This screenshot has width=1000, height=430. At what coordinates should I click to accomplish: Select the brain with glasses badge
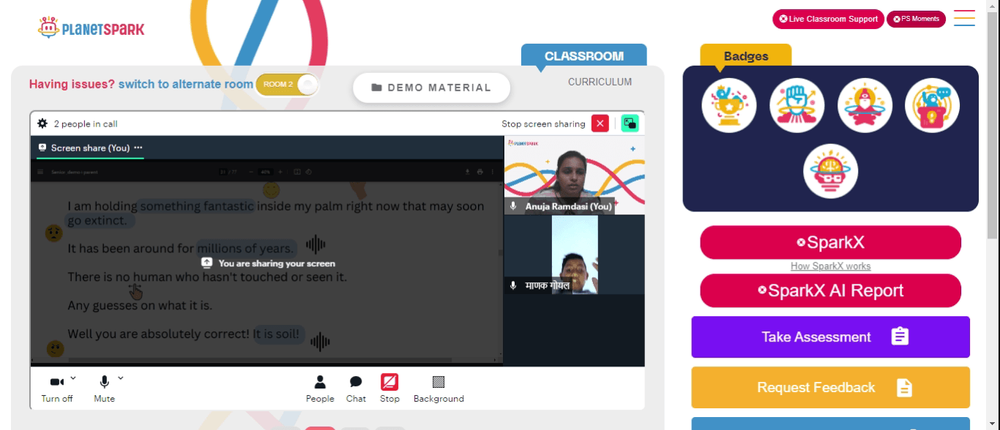tap(830, 171)
